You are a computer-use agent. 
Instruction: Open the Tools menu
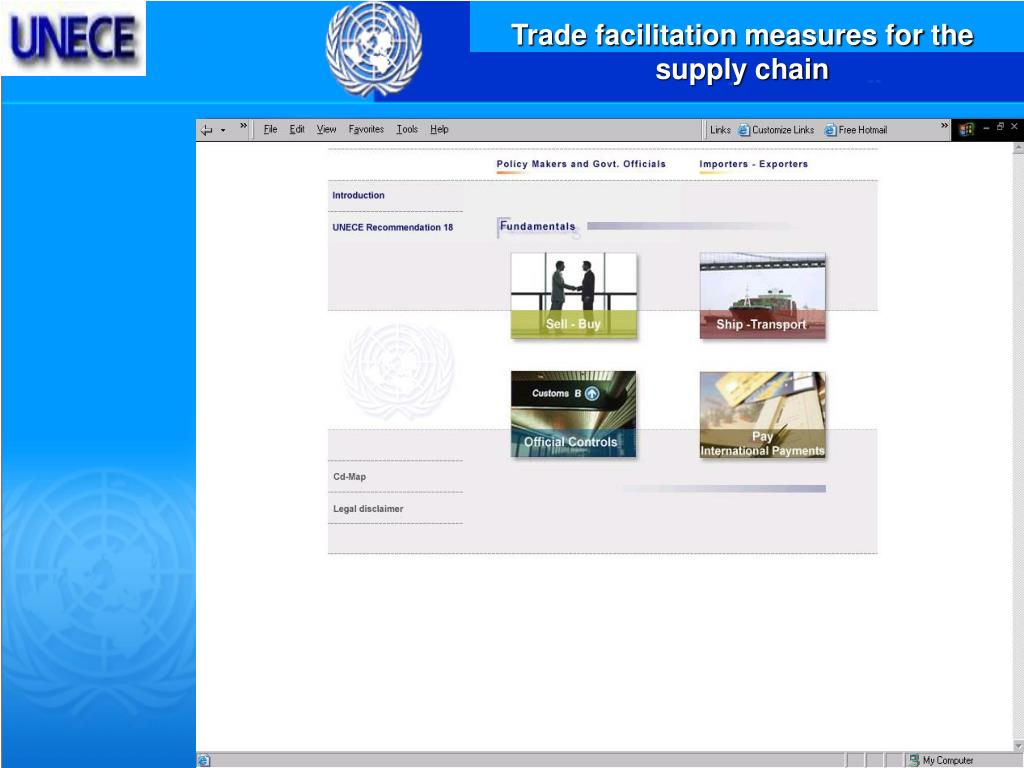click(407, 129)
